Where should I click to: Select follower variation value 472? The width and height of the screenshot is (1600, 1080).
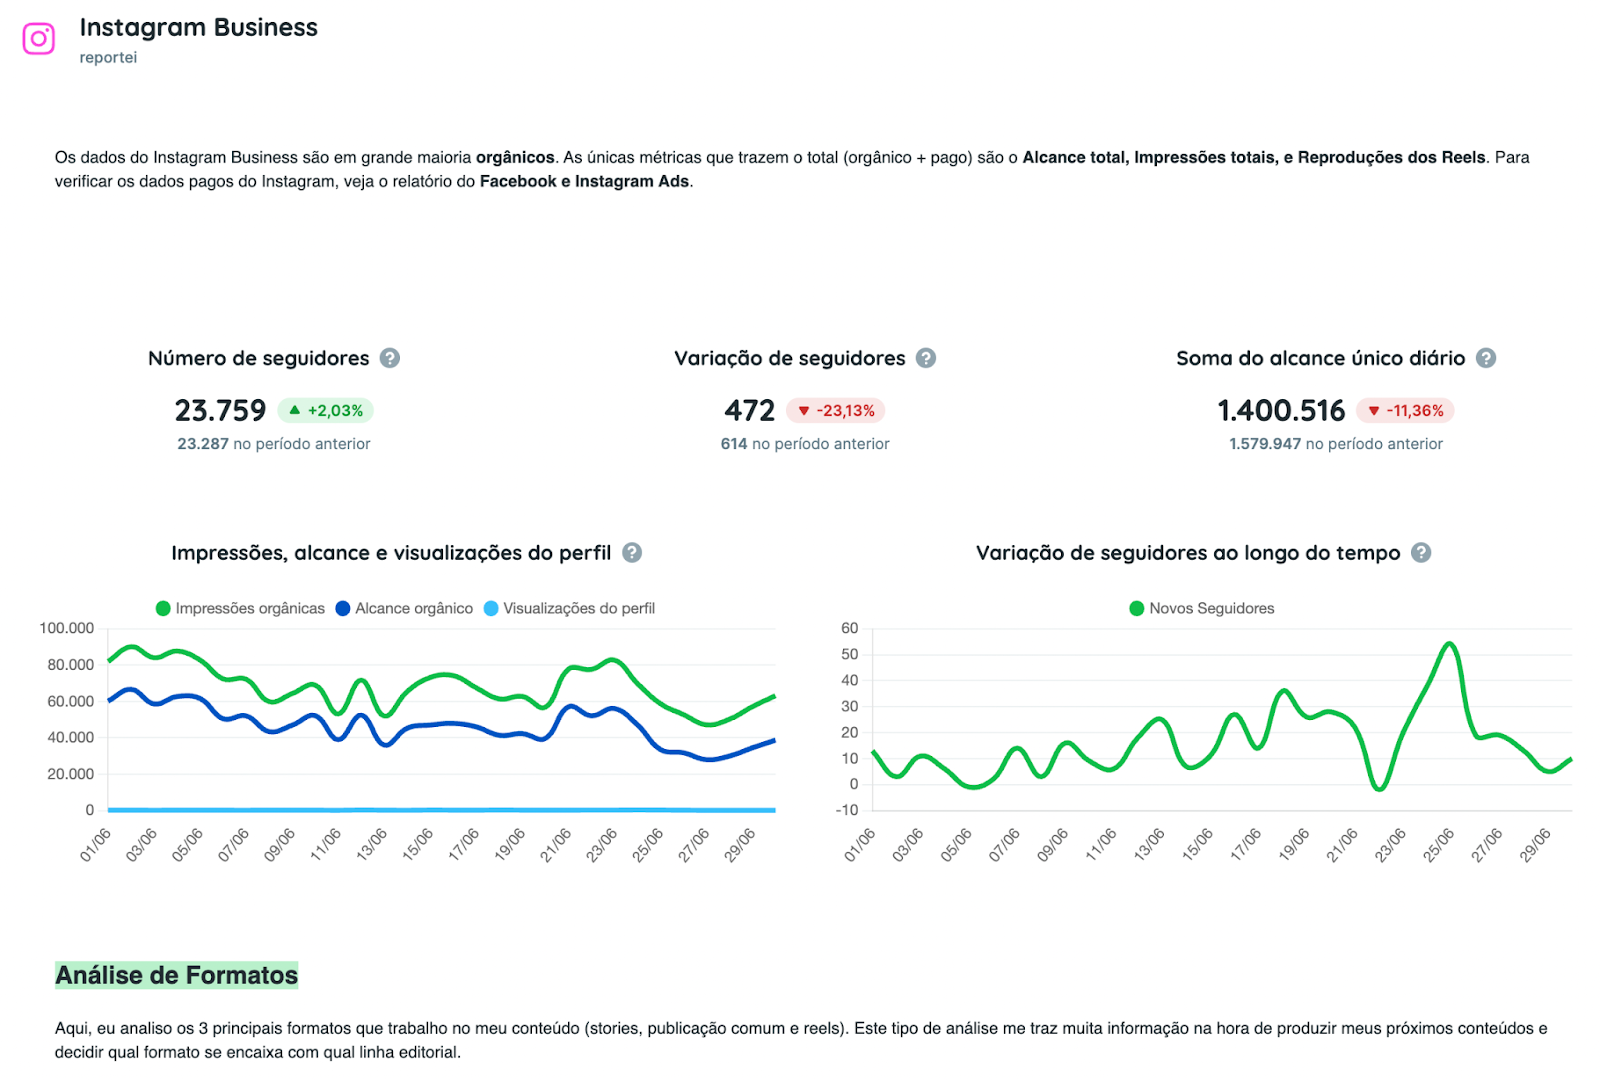click(x=749, y=411)
